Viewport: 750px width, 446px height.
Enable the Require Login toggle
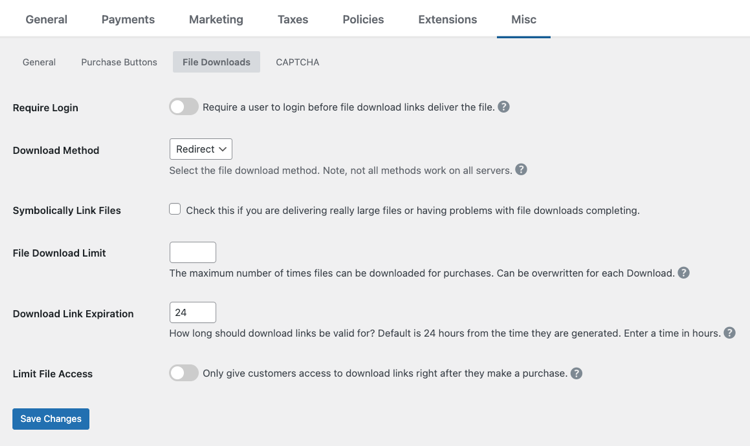click(184, 107)
